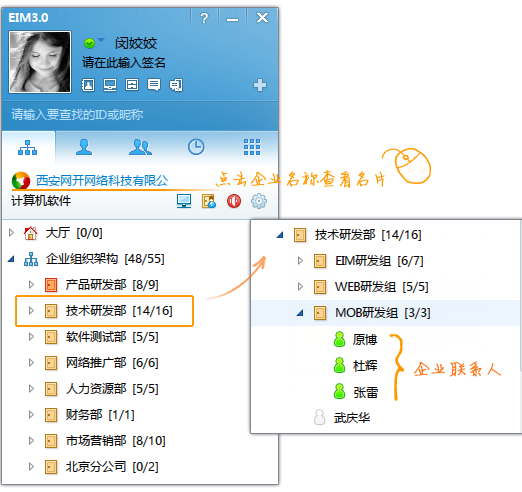Select 北京分公司 [0/2] row text
The width and height of the screenshot is (522, 492).
pyautogui.click(x=112, y=467)
